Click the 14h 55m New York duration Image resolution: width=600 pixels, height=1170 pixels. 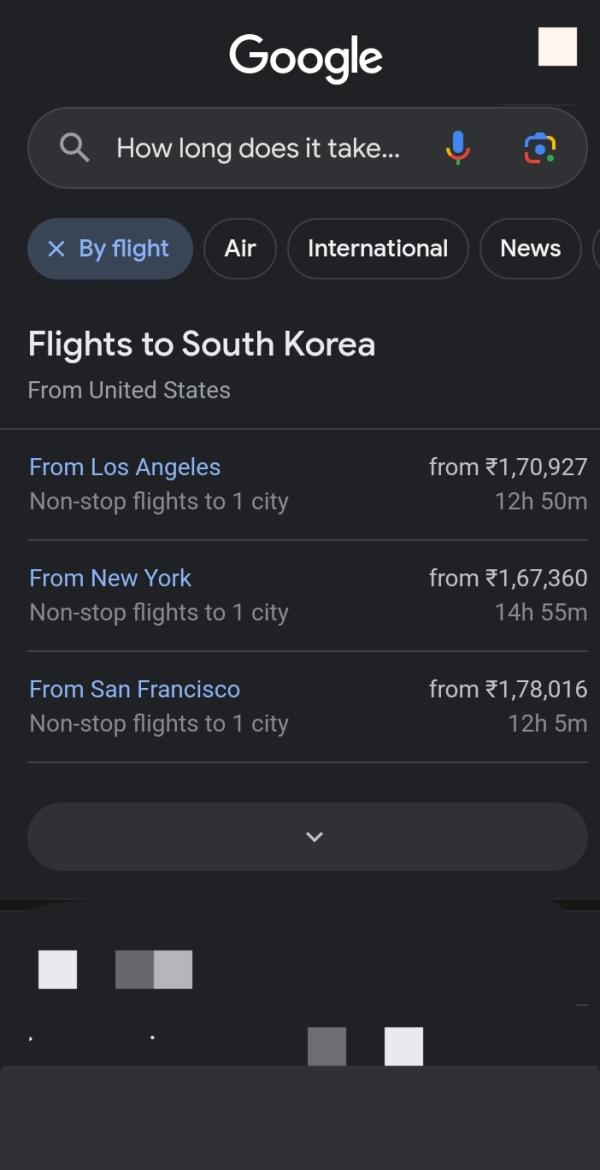pos(540,612)
